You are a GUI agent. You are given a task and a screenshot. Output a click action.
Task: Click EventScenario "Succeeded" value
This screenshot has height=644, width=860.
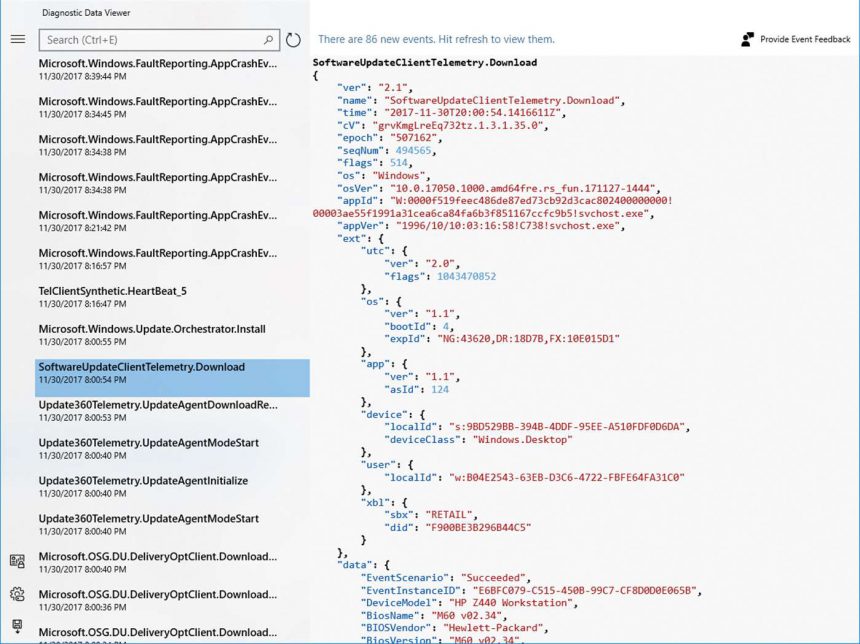tap(495, 578)
